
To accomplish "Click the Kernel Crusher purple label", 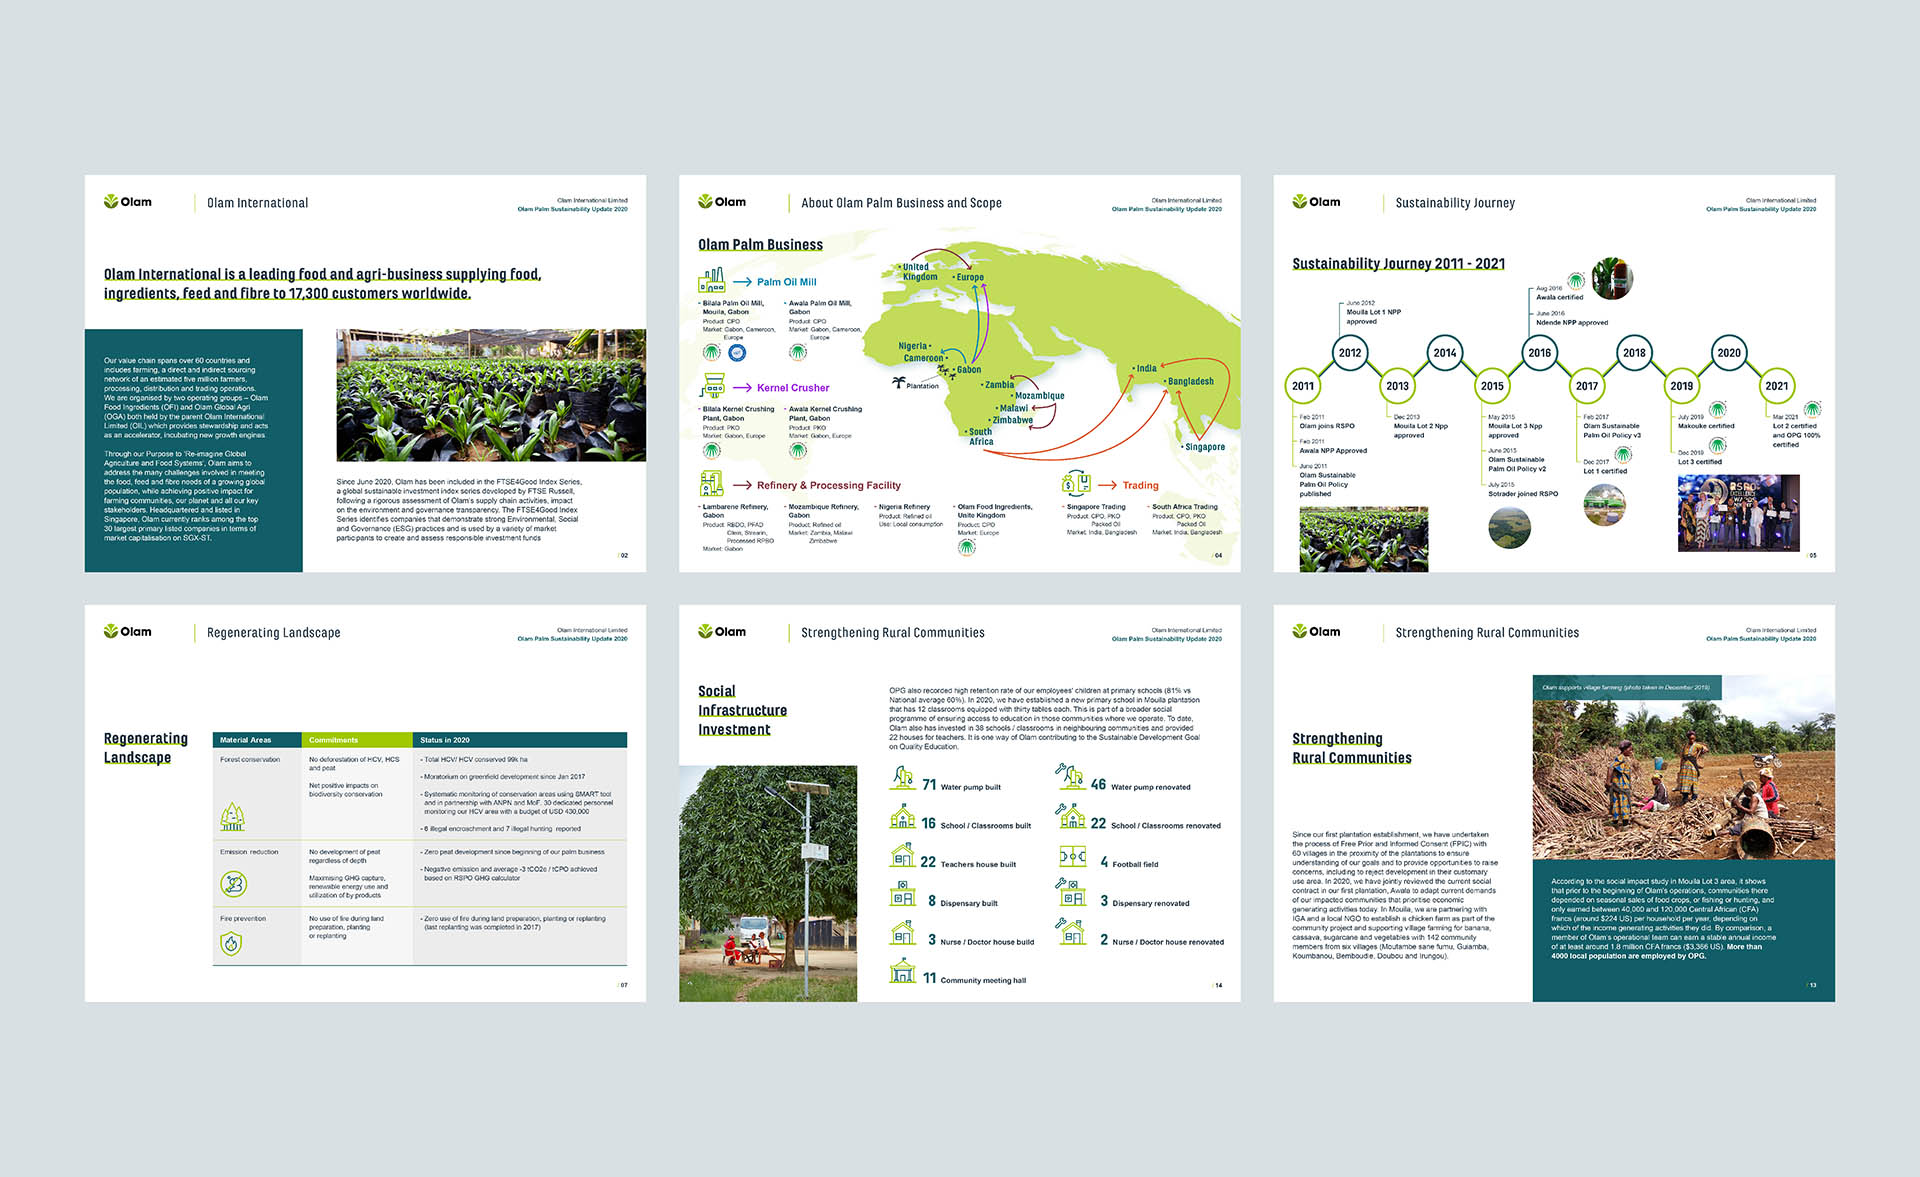I will [x=793, y=388].
